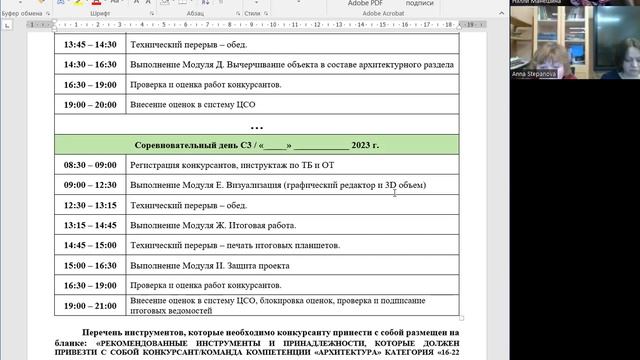Image resolution: width=640 pixels, height=360 pixels.
Task: Open the Шрифт dialog launcher
Action: (x=152, y=13)
